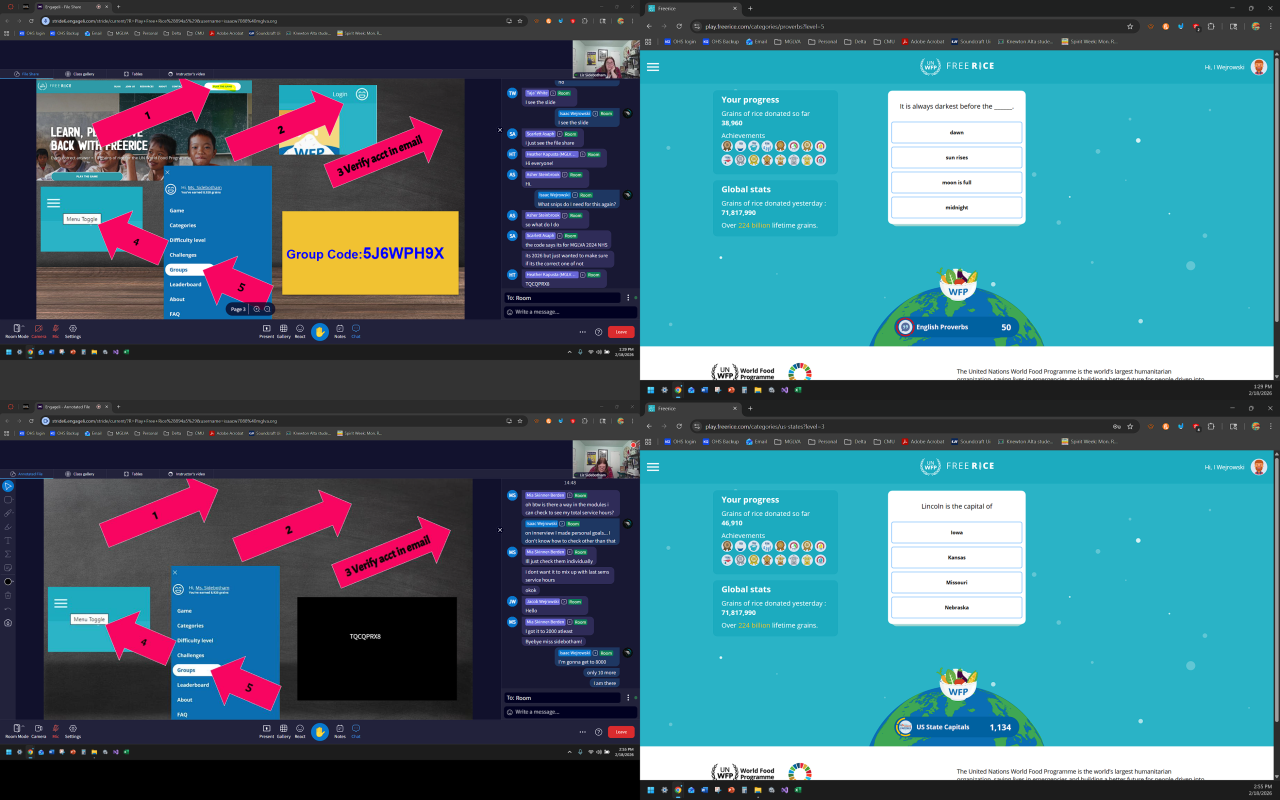The image size is (1280, 800).
Task: Toggle Room Mode in bottom Engageli window
Action: click(17, 730)
